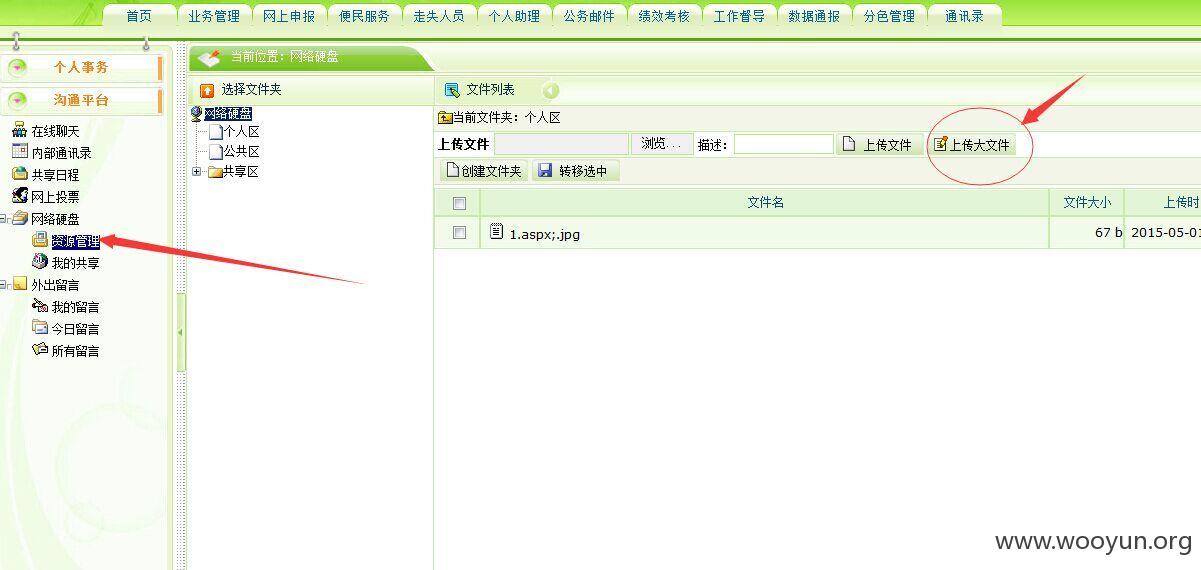Click the current folder icon before 当前文件夹

pos(446,118)
